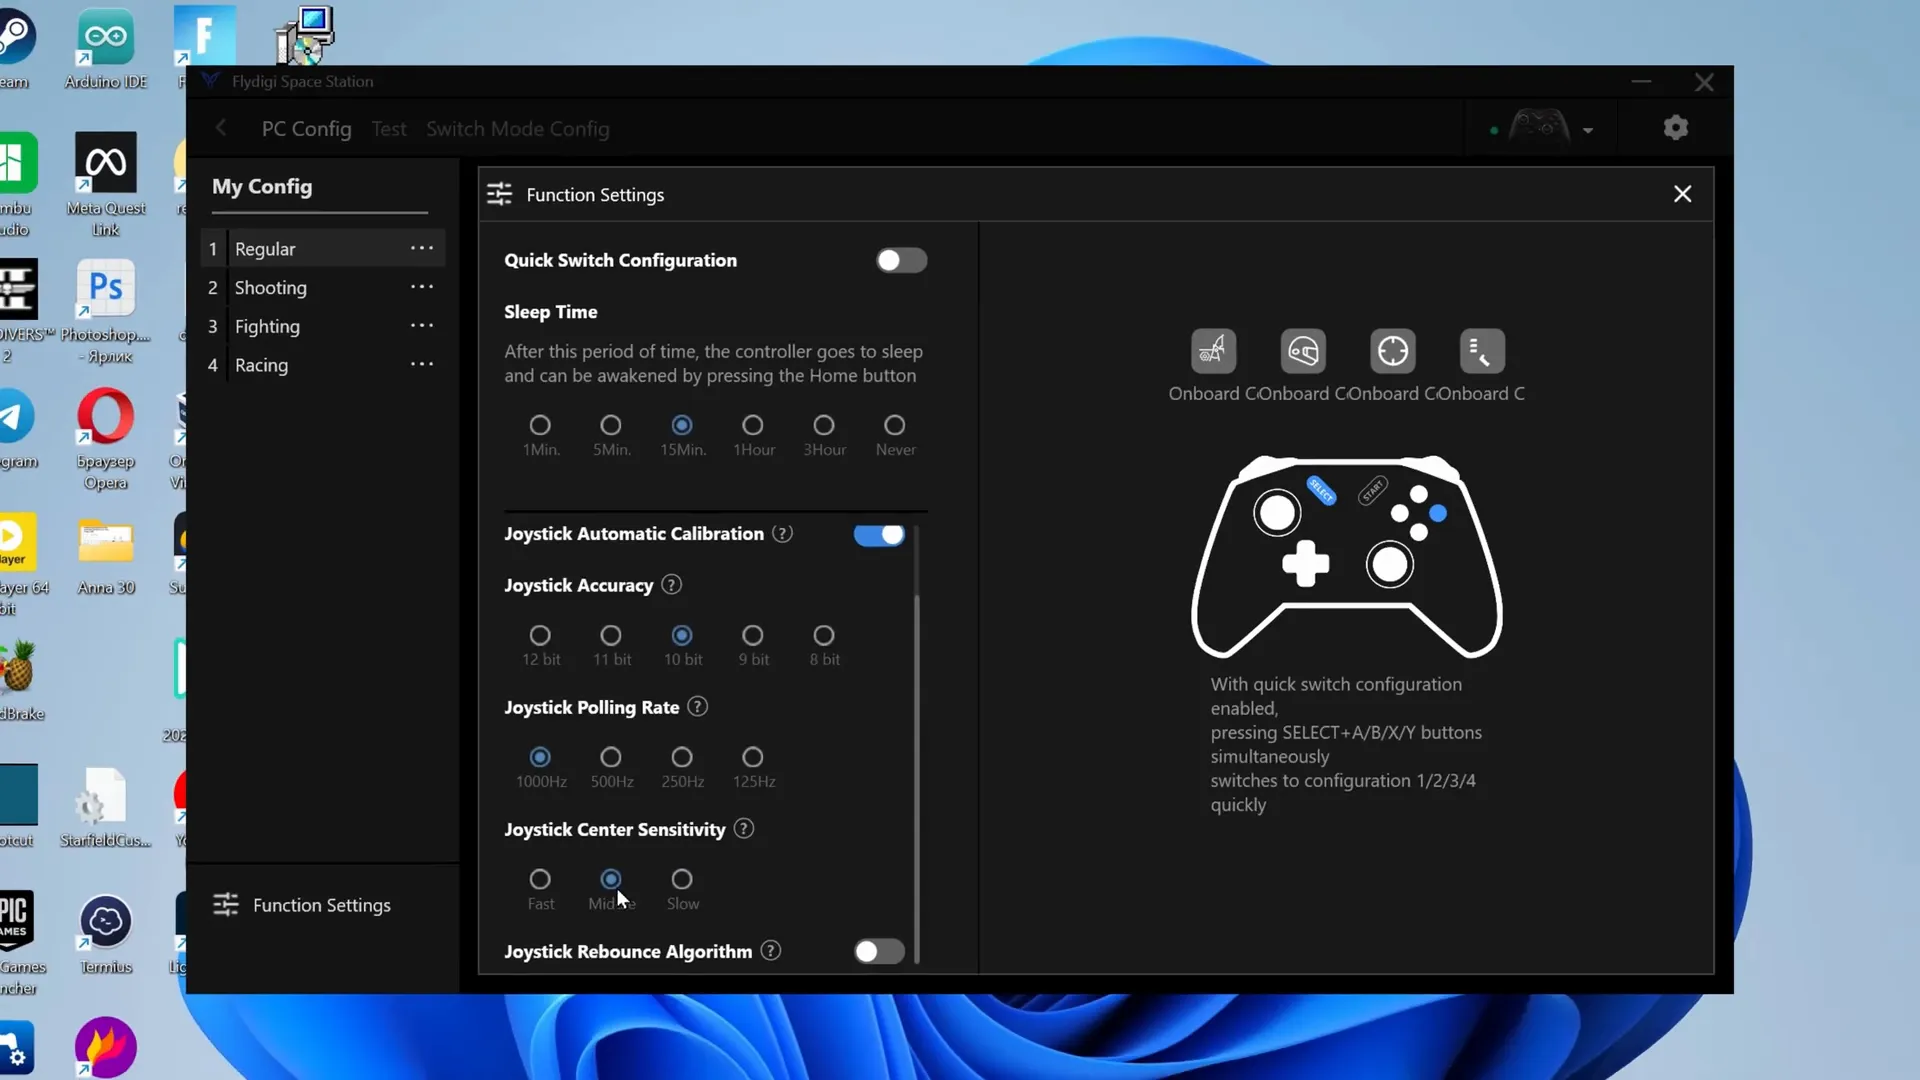Screen dimensions: 1920x1080
Task: Choose the crosshair Onboard Config icon
Action: pos(1393,351)
